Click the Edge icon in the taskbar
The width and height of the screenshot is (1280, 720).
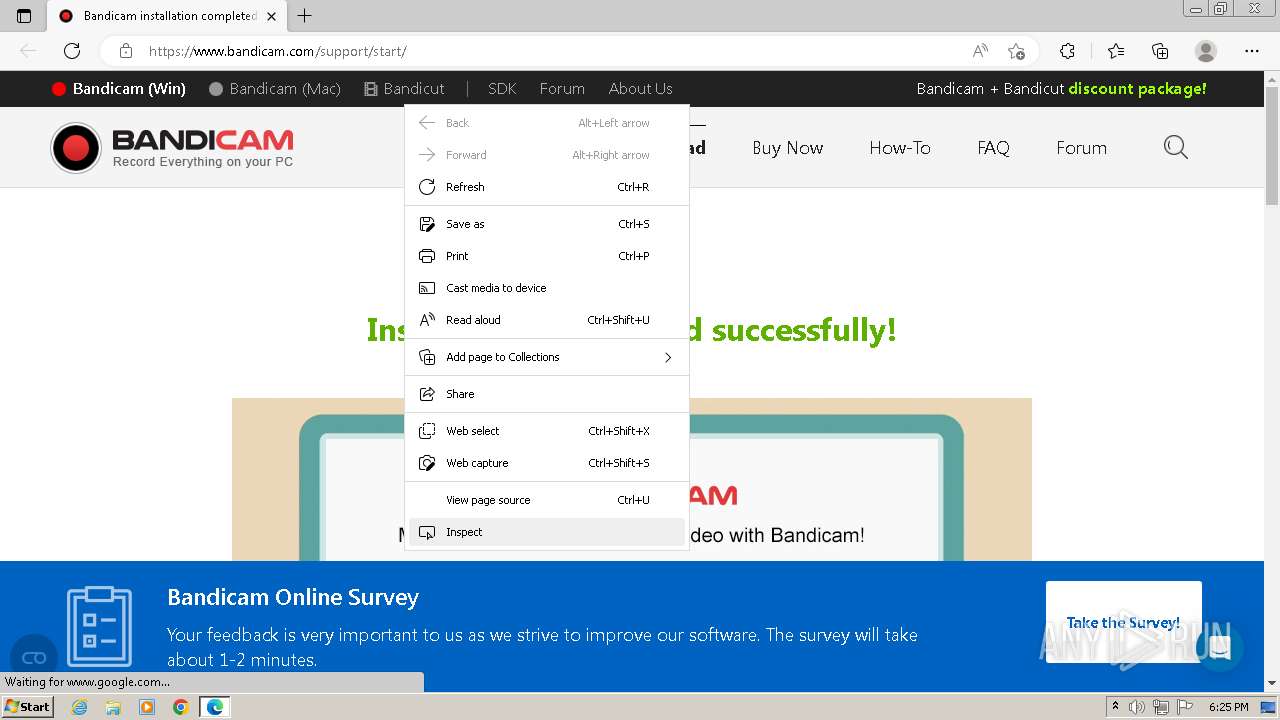215,707
